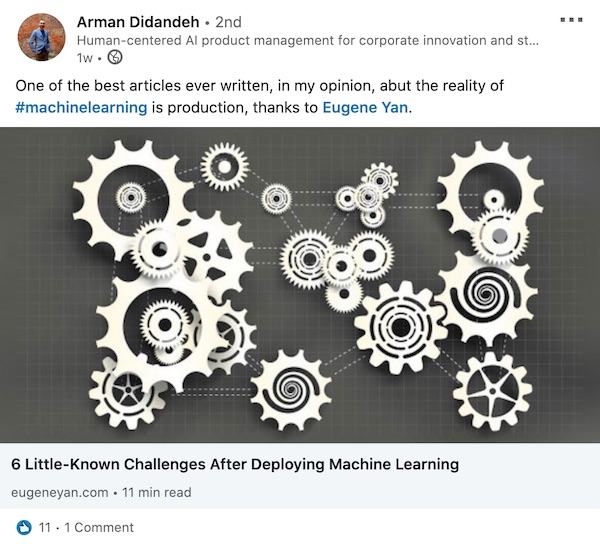
Task: Open the #machinelearning hashtag
Action: point(81,107)
